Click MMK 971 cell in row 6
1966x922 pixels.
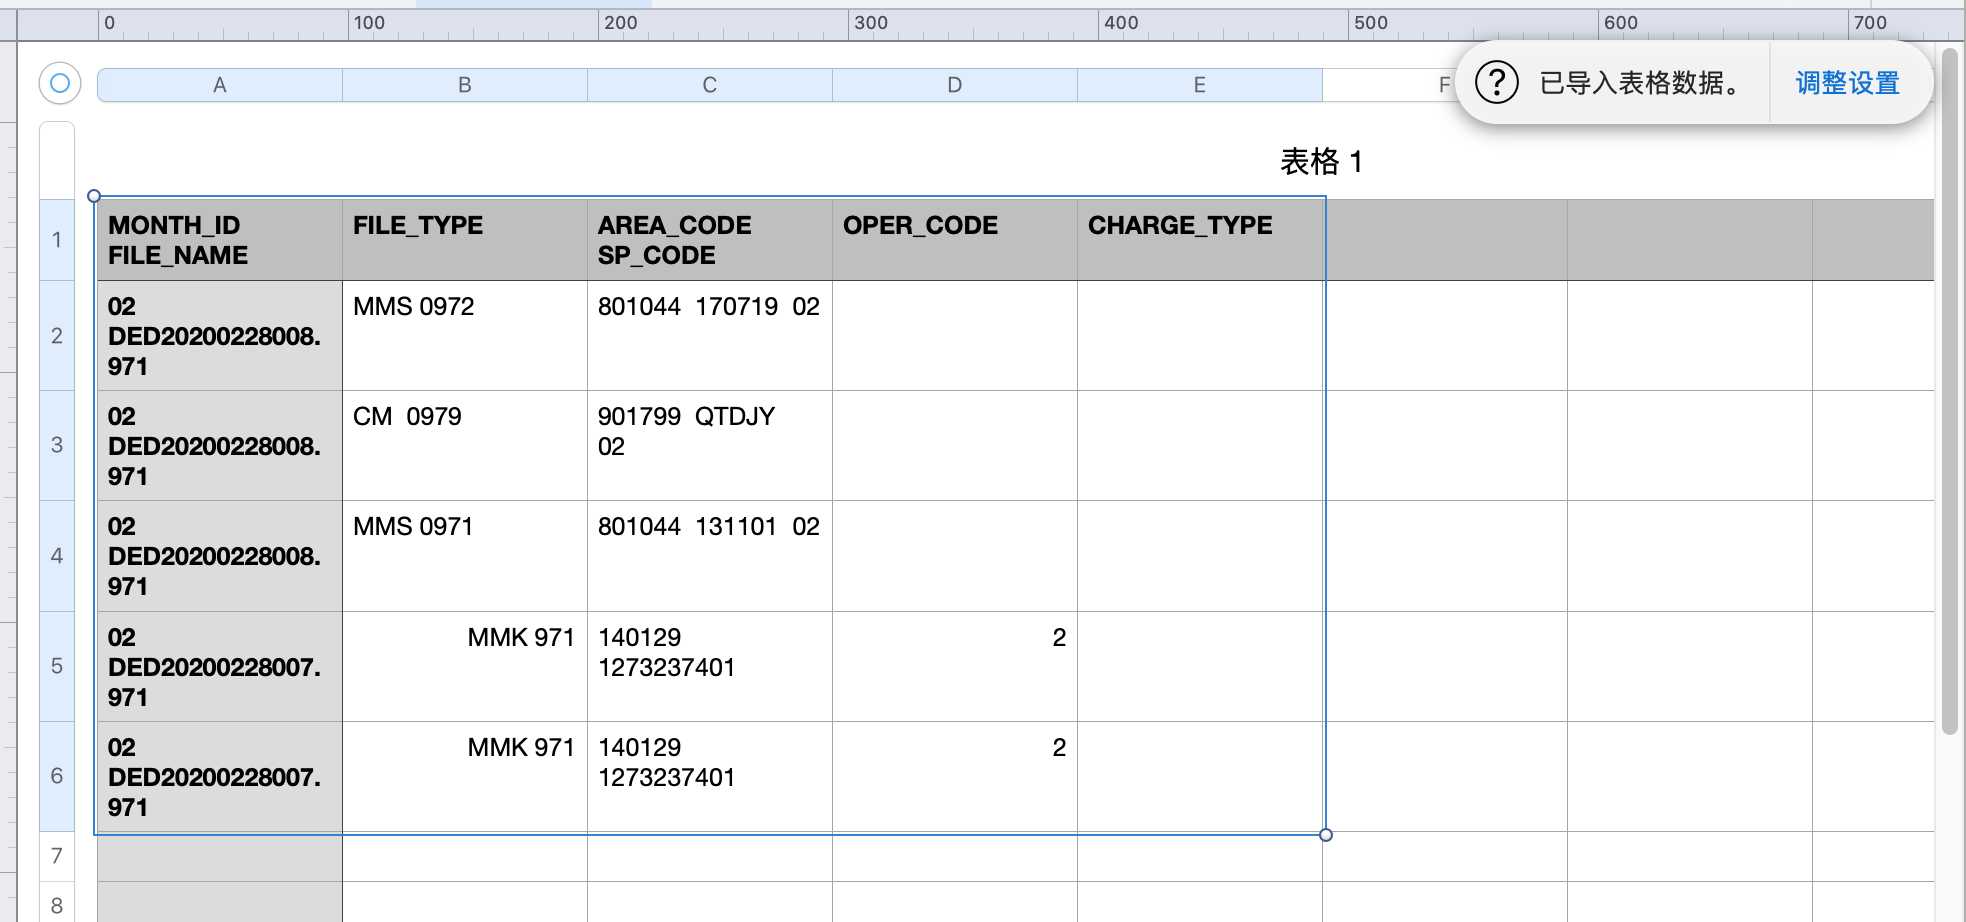(x=465, y=777)
